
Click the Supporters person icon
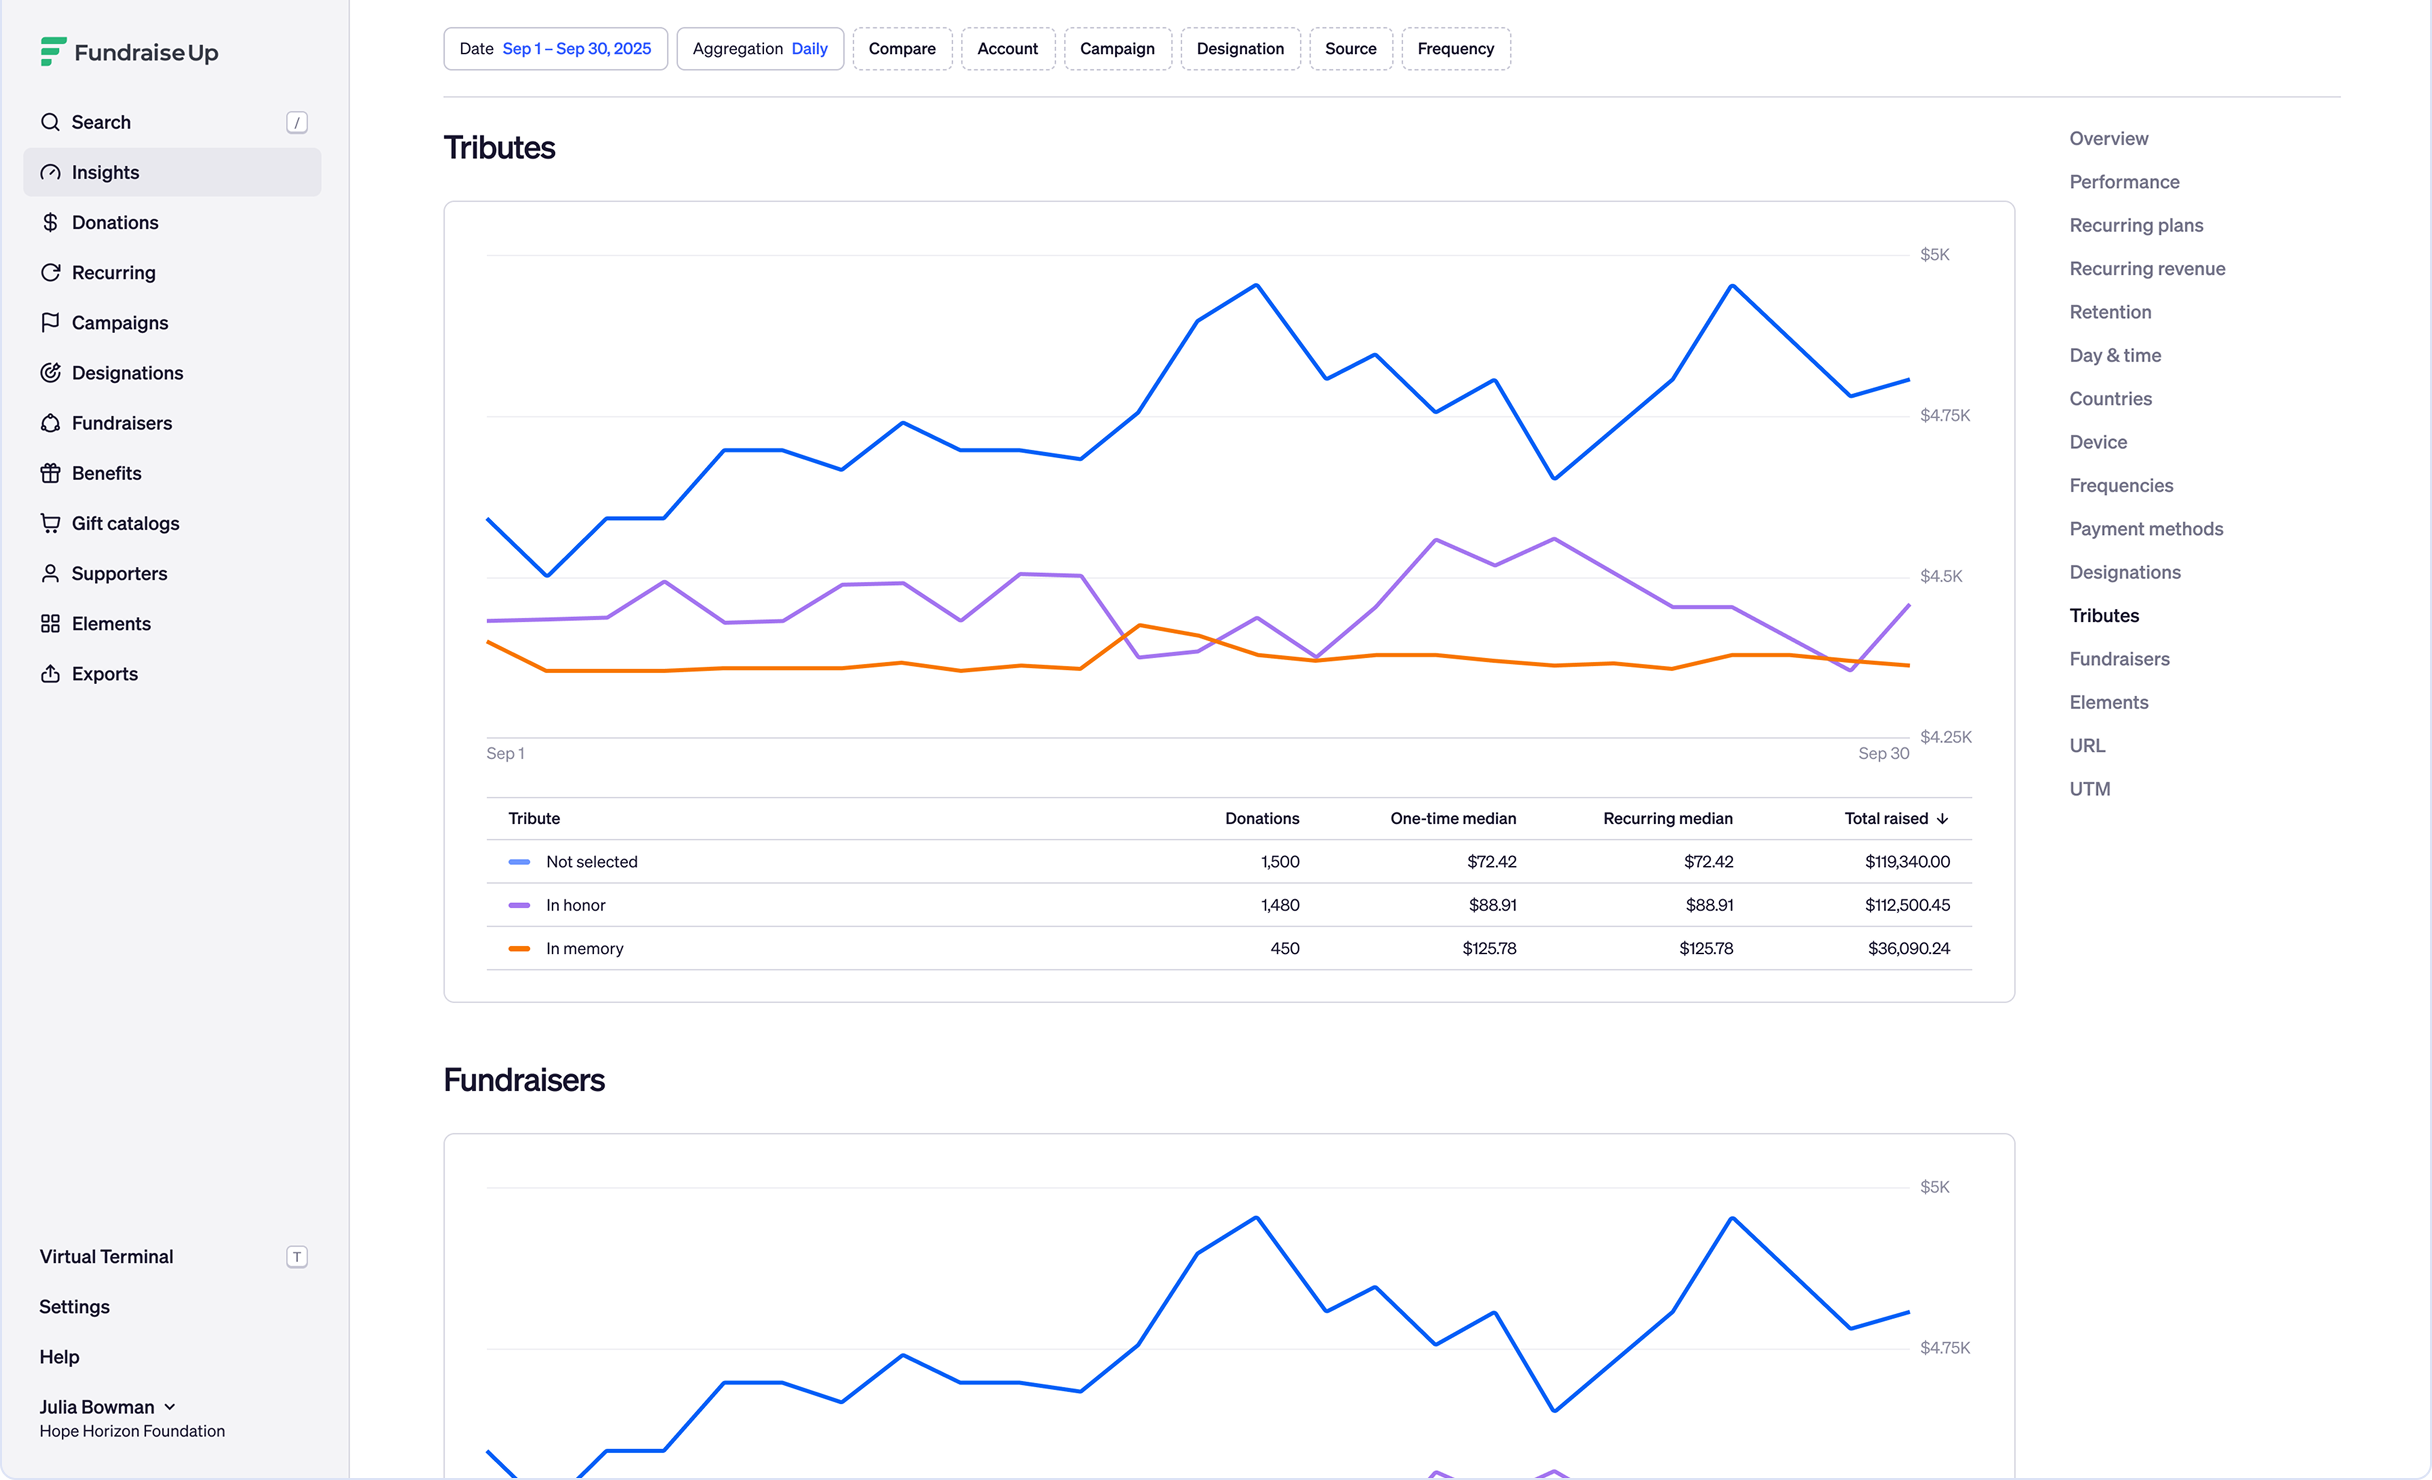pos(50,573)
